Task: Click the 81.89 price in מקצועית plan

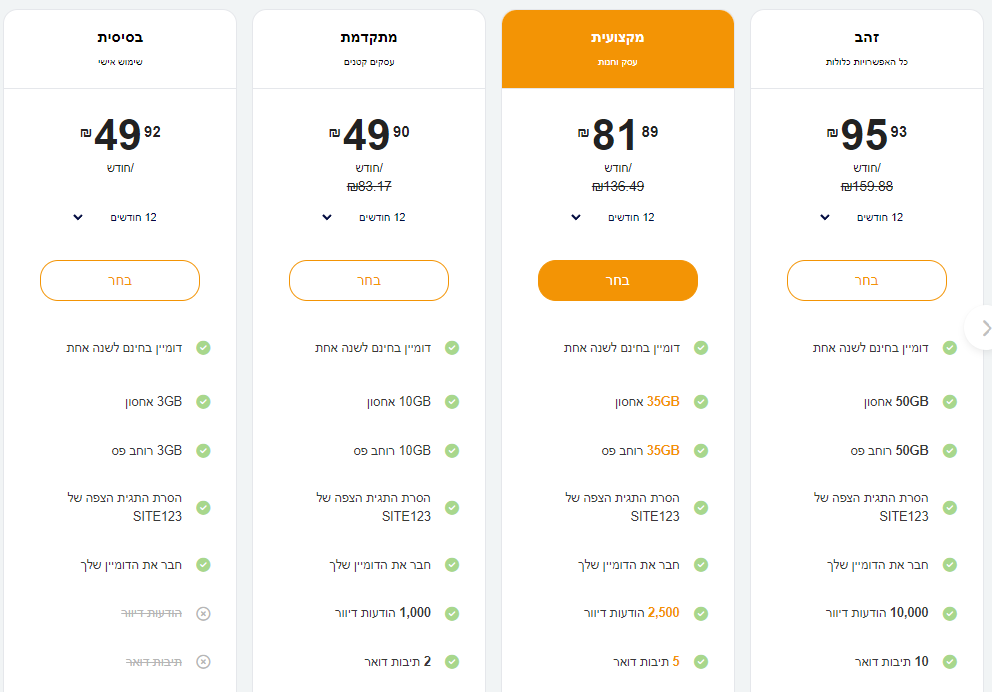Action: pyautogui.click(x=618, y=136)
